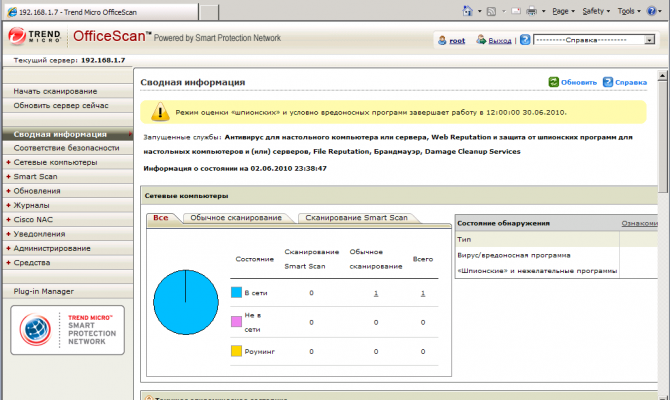Open the Print dropdown arrow
The width and height of the screenshot is (670, 400).
544,12
